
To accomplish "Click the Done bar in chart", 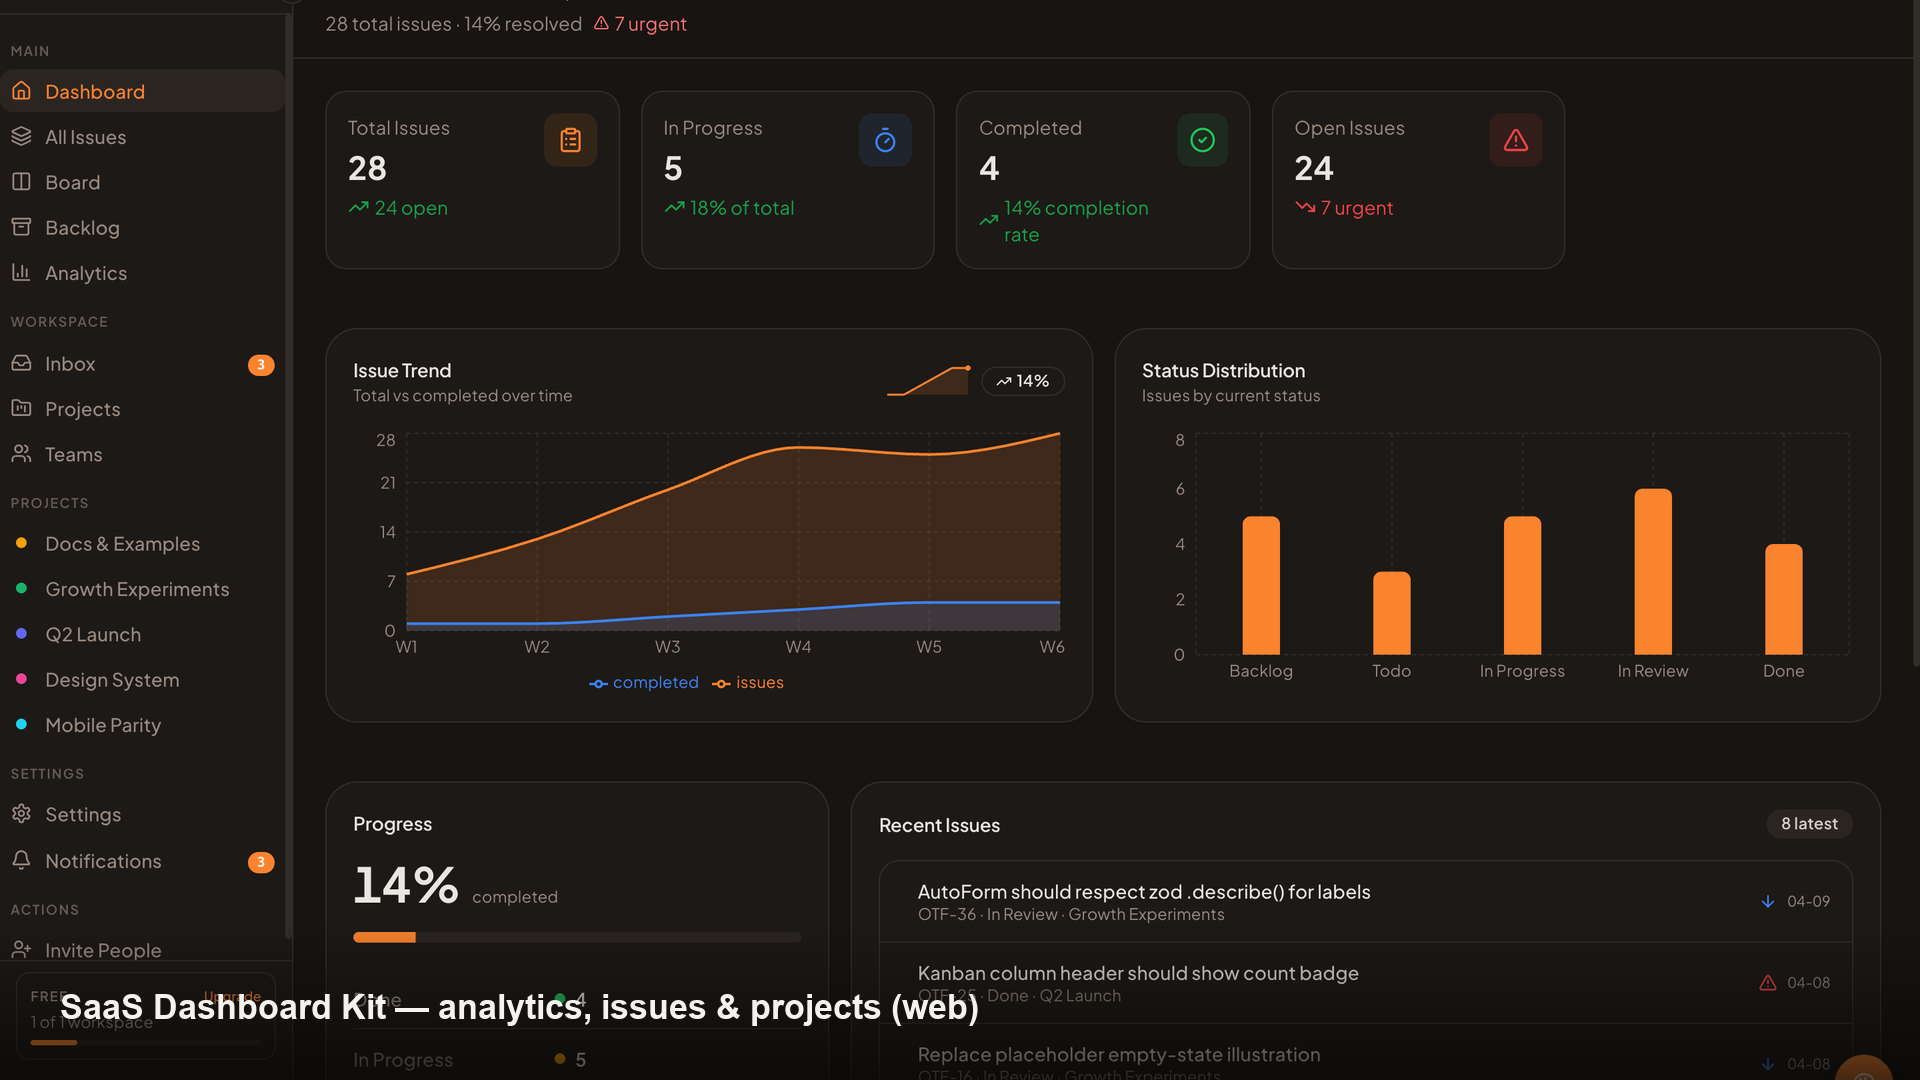I will point(1783,599).
